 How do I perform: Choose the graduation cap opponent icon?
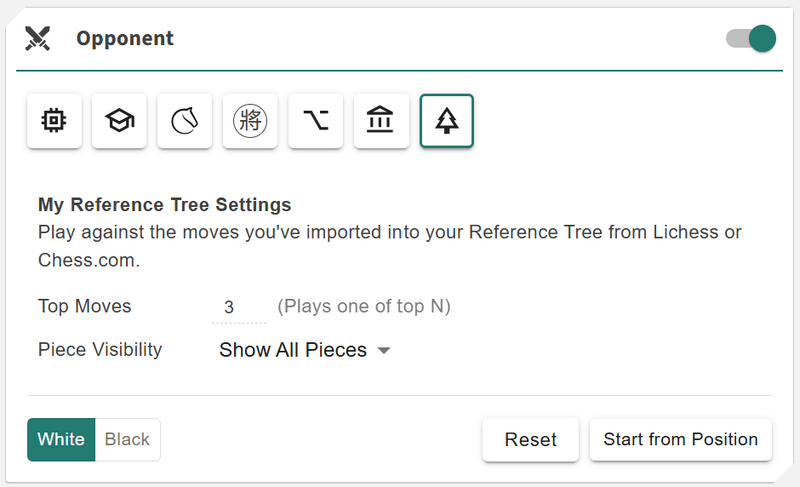click(119, 121)
